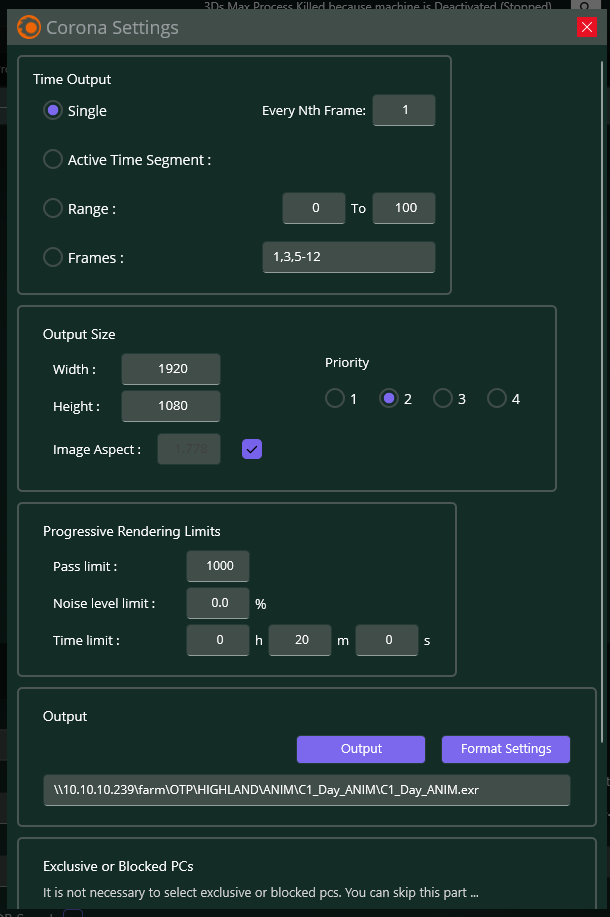This screenshot has height=917, width=610.
Task: Click the Corona logo icon in title bar
Action: [29, 27]
